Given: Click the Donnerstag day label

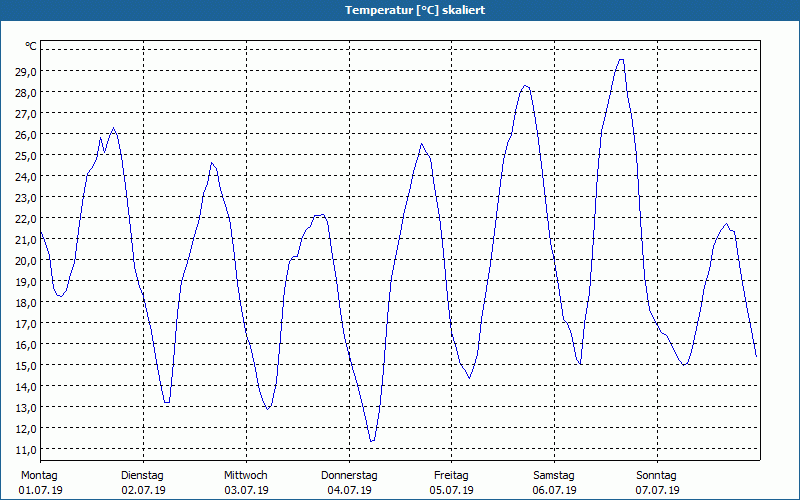Looking at the screenshot, I should point(349,475).
